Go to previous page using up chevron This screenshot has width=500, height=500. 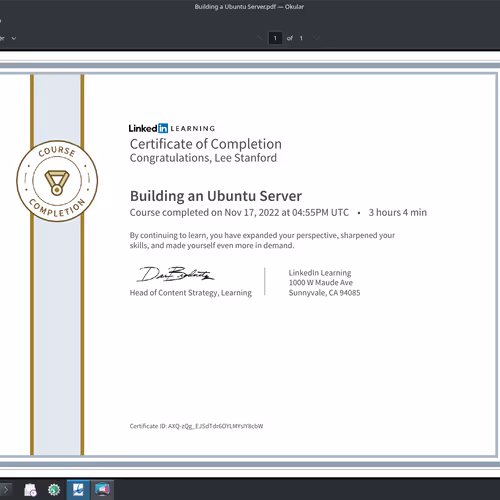click(x=259, y=38)
